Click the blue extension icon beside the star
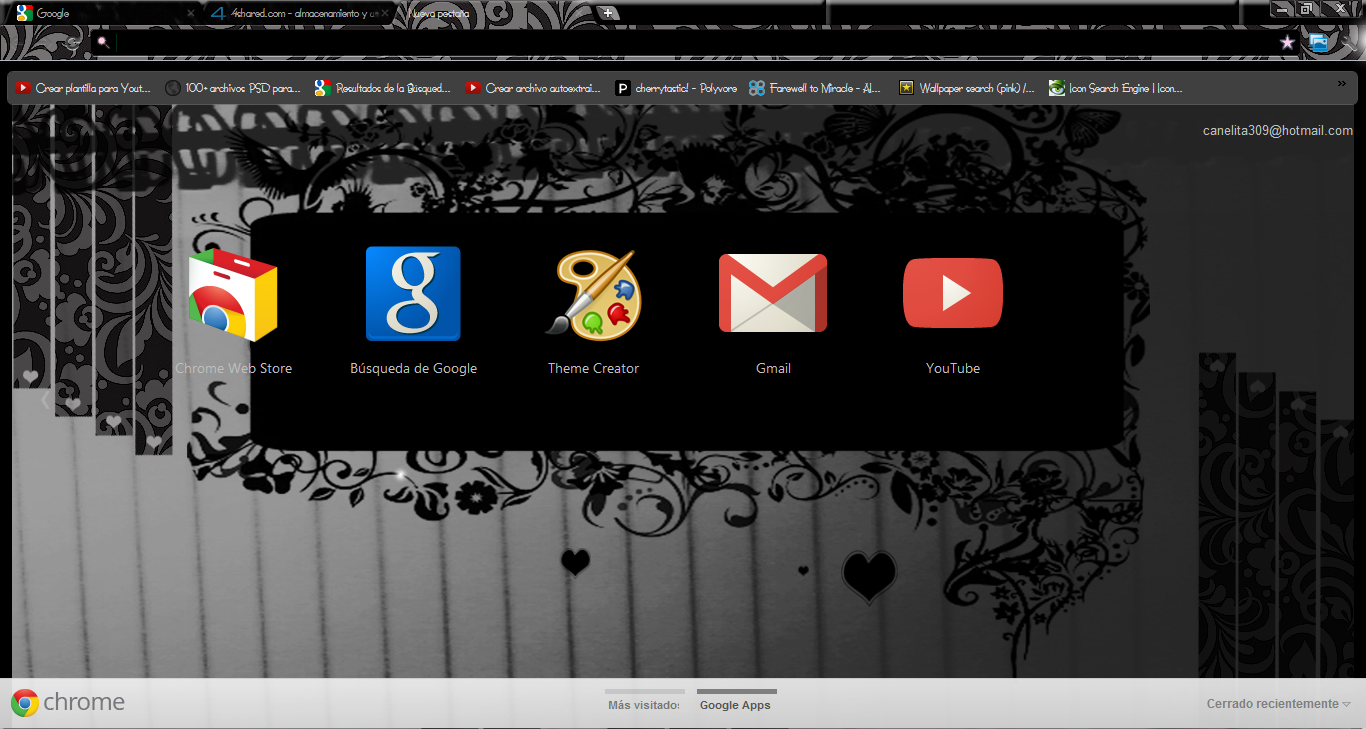Screen dimensions: 1366x729 tap(1318, 42)
